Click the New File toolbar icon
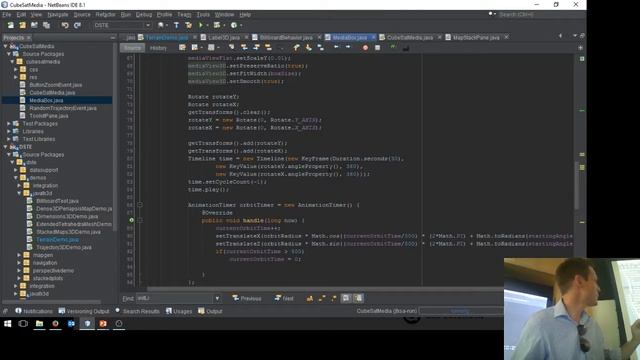The height and width of the screenshot is (360, 640). pos(11,25)
